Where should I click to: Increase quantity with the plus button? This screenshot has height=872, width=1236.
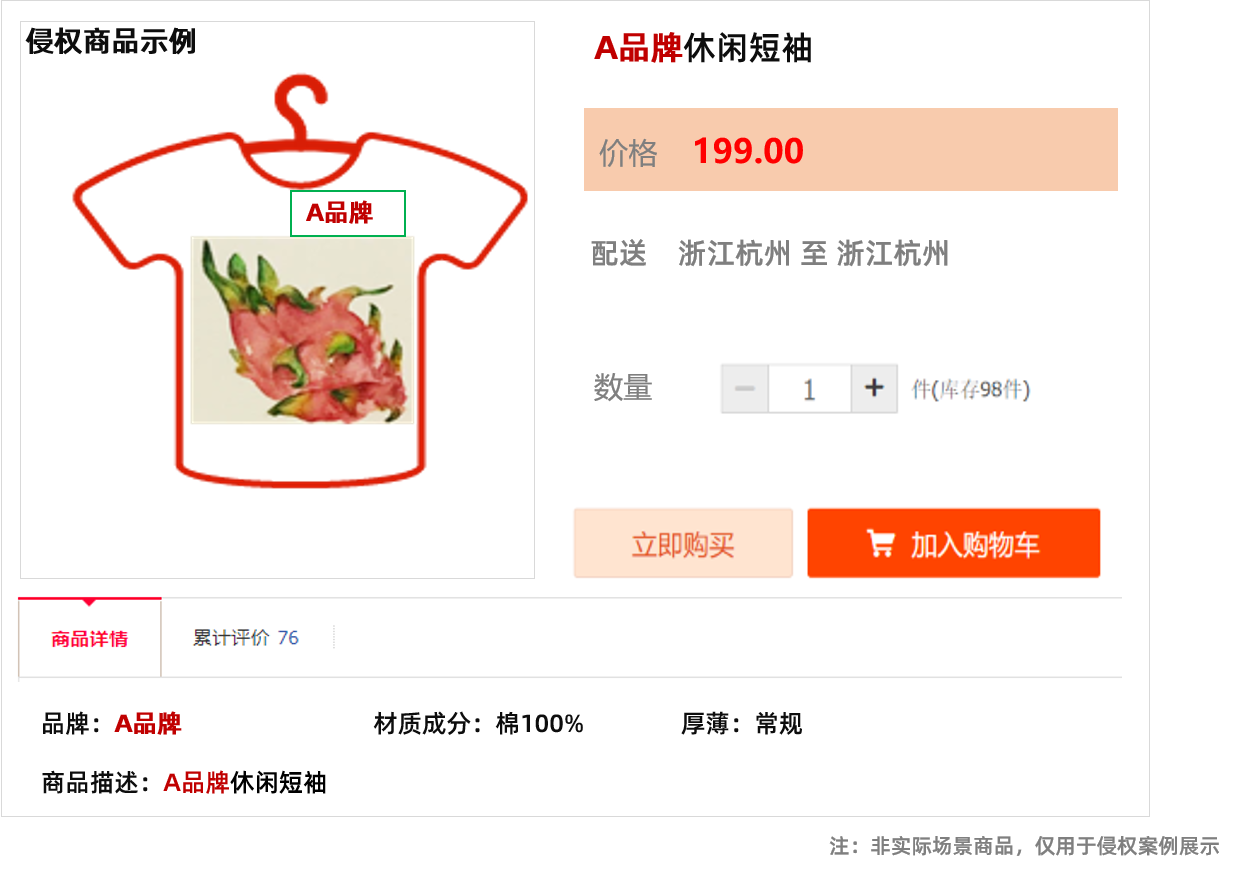[x=874, y=388]
